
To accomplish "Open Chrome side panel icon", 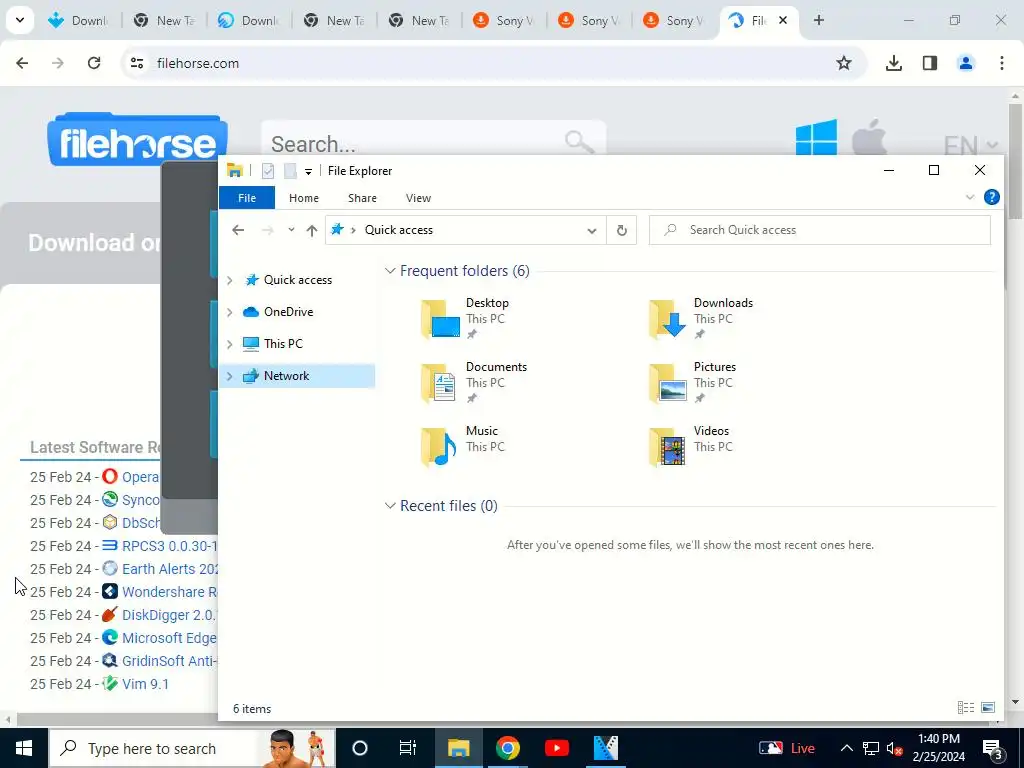I will [929, 63].
